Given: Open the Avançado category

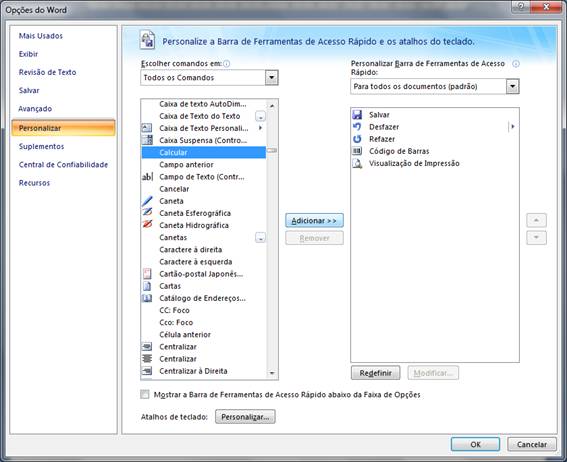Looking at the screenshot, I should [35, 109].
